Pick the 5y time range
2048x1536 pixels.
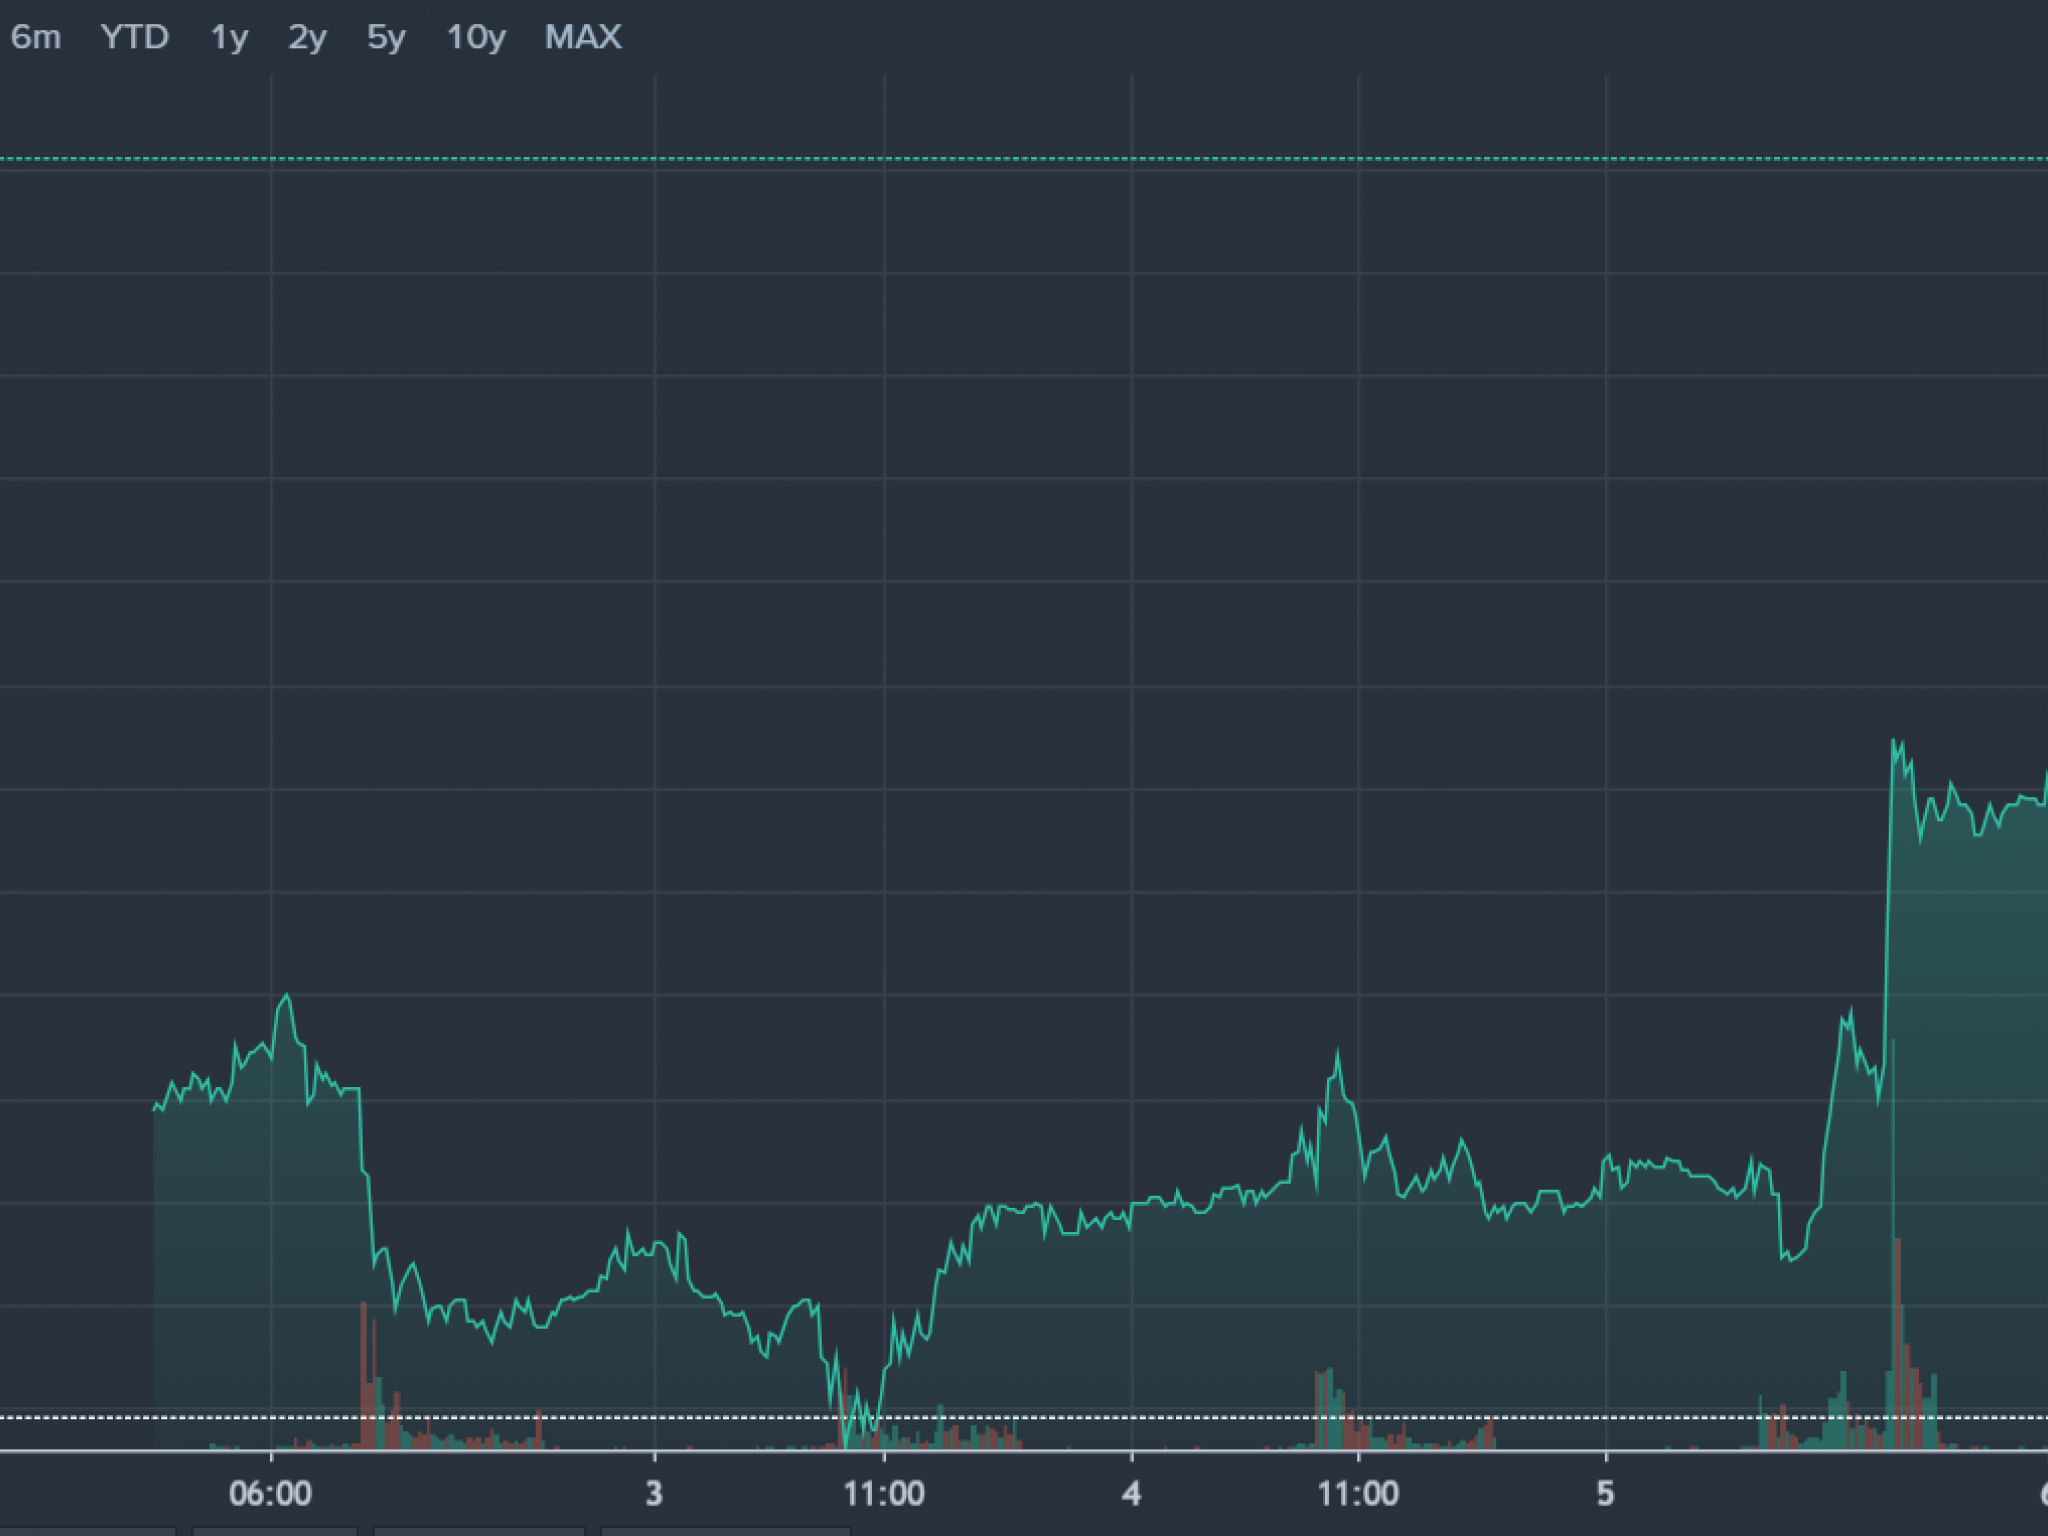pos(386,37)
